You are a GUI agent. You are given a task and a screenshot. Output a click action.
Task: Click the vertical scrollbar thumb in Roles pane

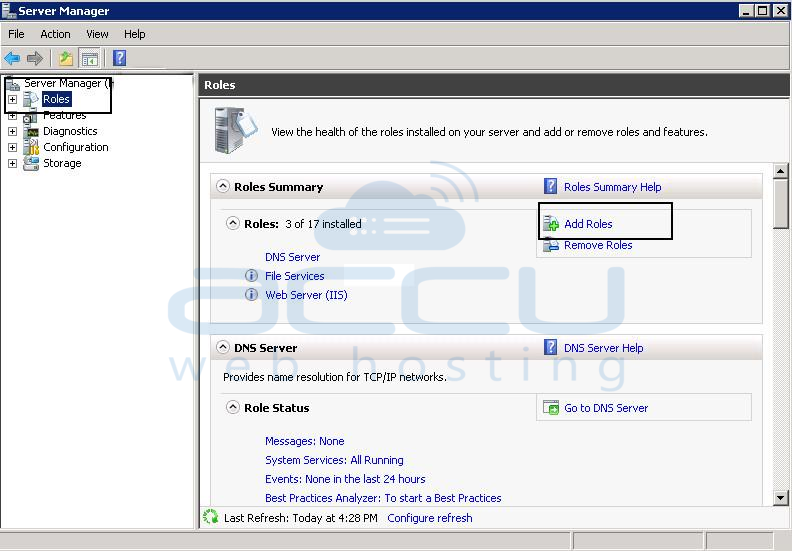pyautogui.click(x=780, y=204)
